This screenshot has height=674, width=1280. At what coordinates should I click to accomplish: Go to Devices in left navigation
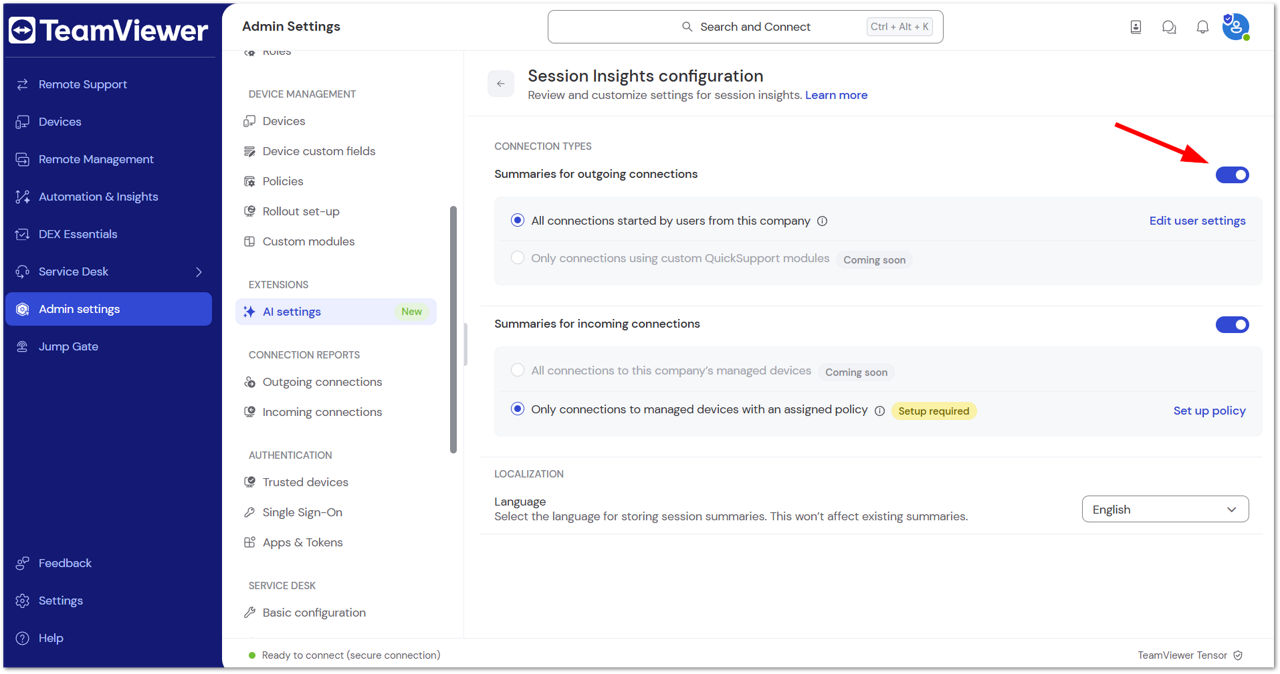click(108, 122)
